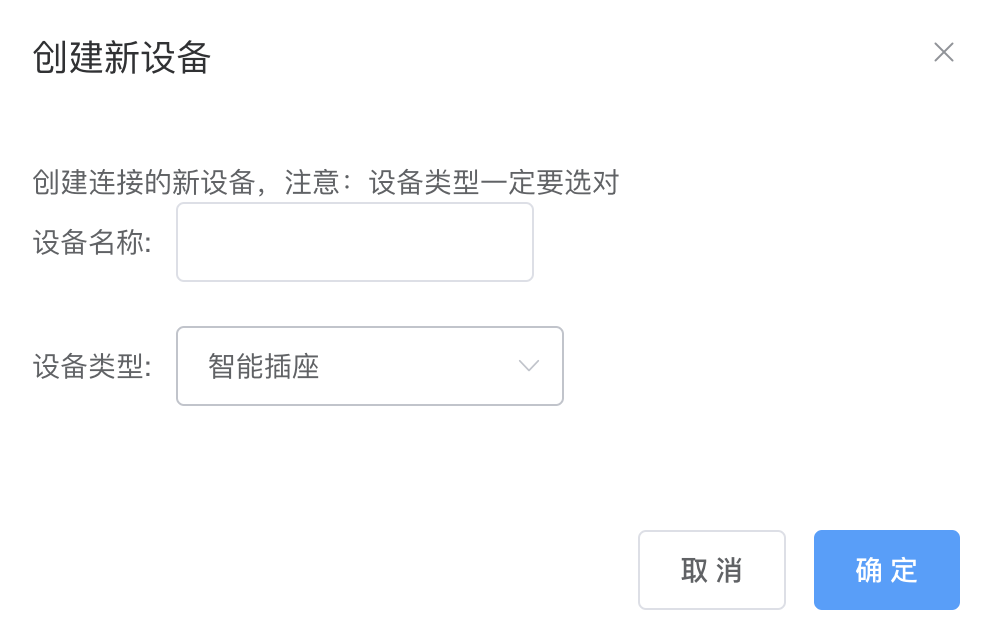This screenshot has height=644, width=986.
Task: Submit the new device form with 确定
Action: [x=886, y=570]
